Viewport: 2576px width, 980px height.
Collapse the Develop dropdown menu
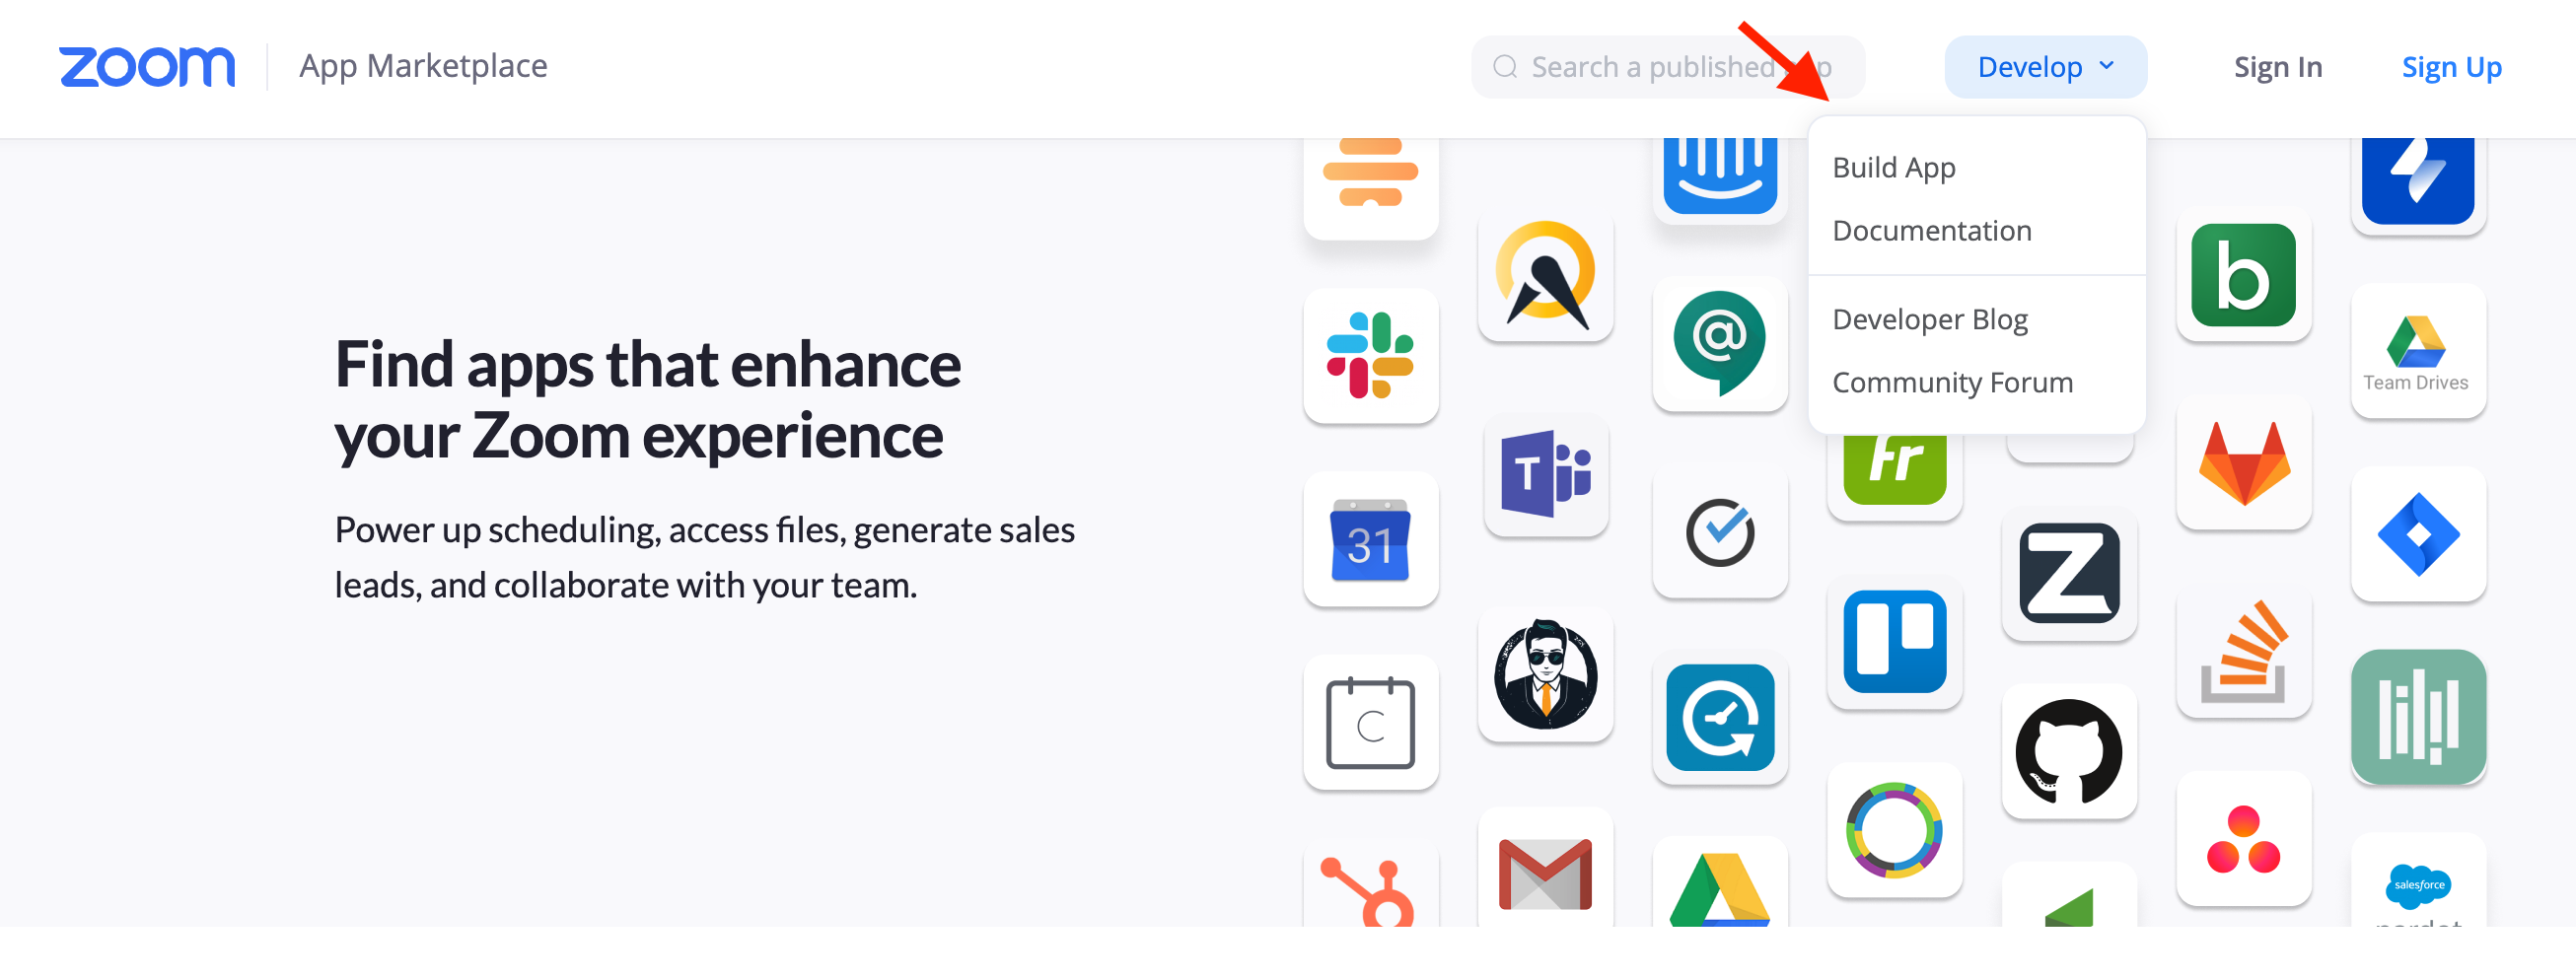point(2045,67)
